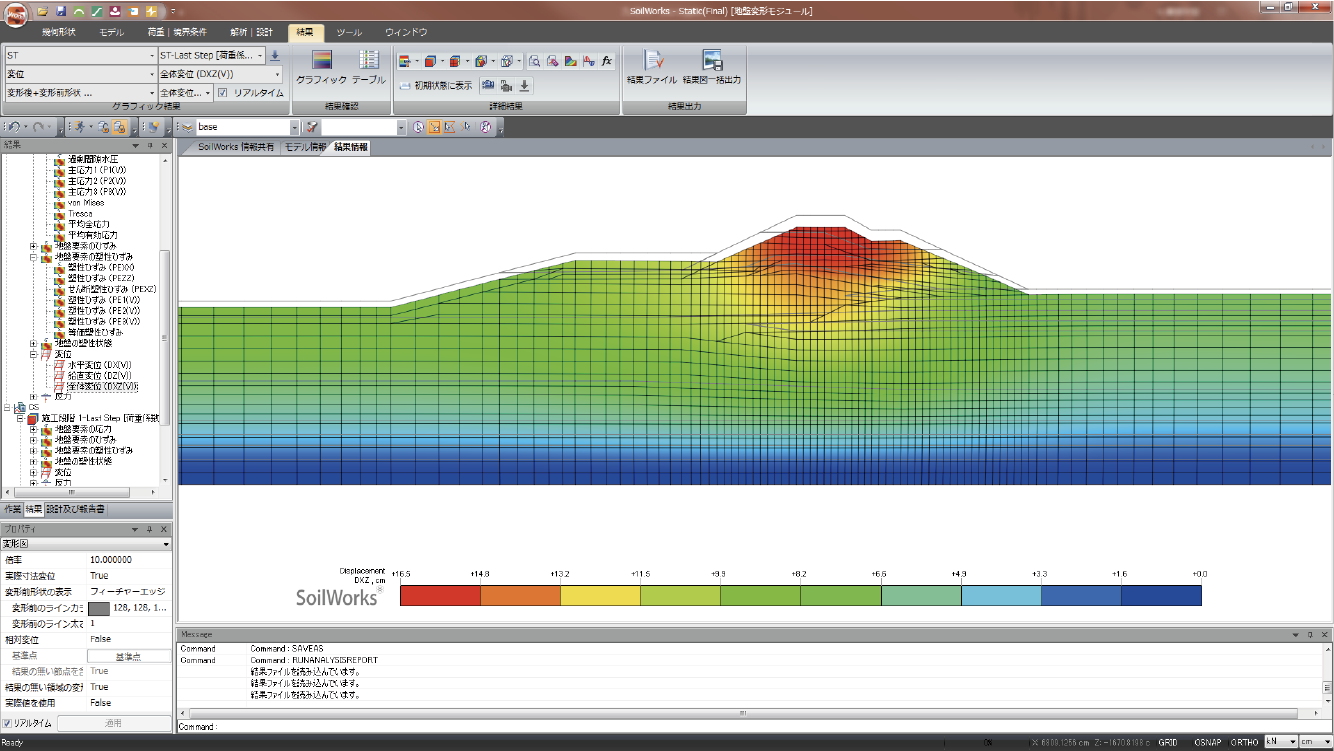
Task: Click the 初期状態に表示 button
Action: coord(437,86)
